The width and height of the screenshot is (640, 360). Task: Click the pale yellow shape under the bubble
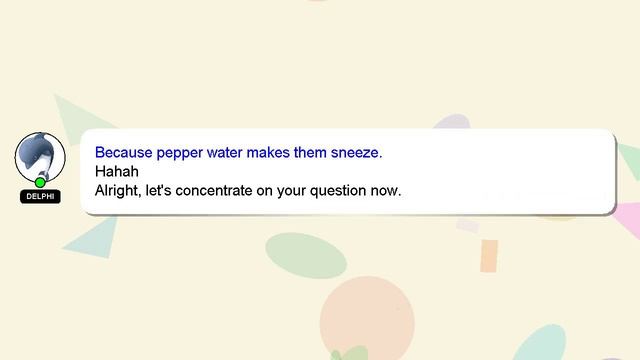[559, 218]
